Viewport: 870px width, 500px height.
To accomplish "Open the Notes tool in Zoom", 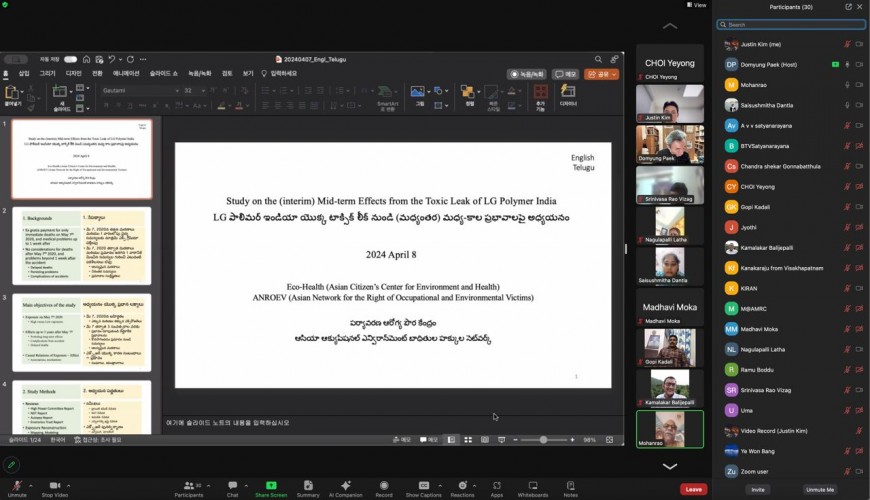I will [570, 487].
